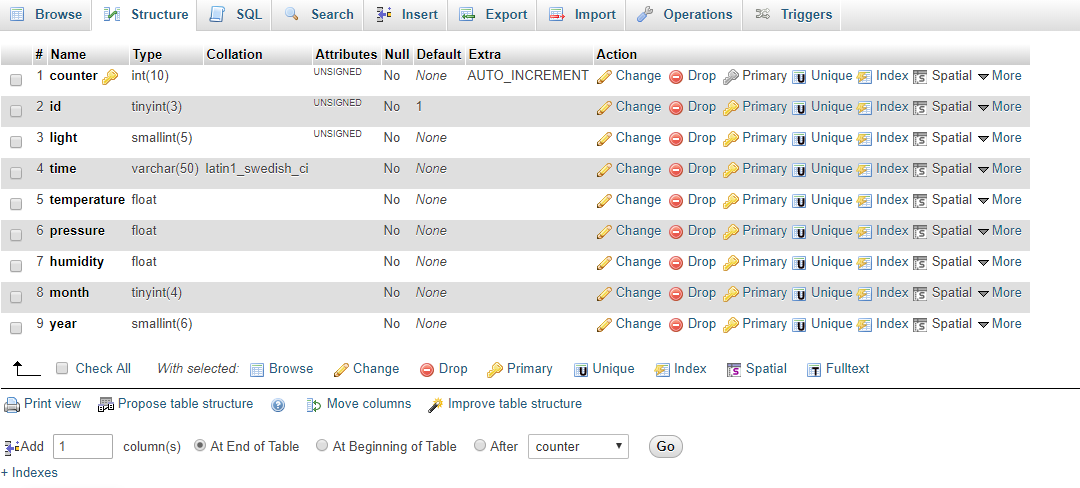Click the Go button
The image size is (1080, 488).
[665, 446]
